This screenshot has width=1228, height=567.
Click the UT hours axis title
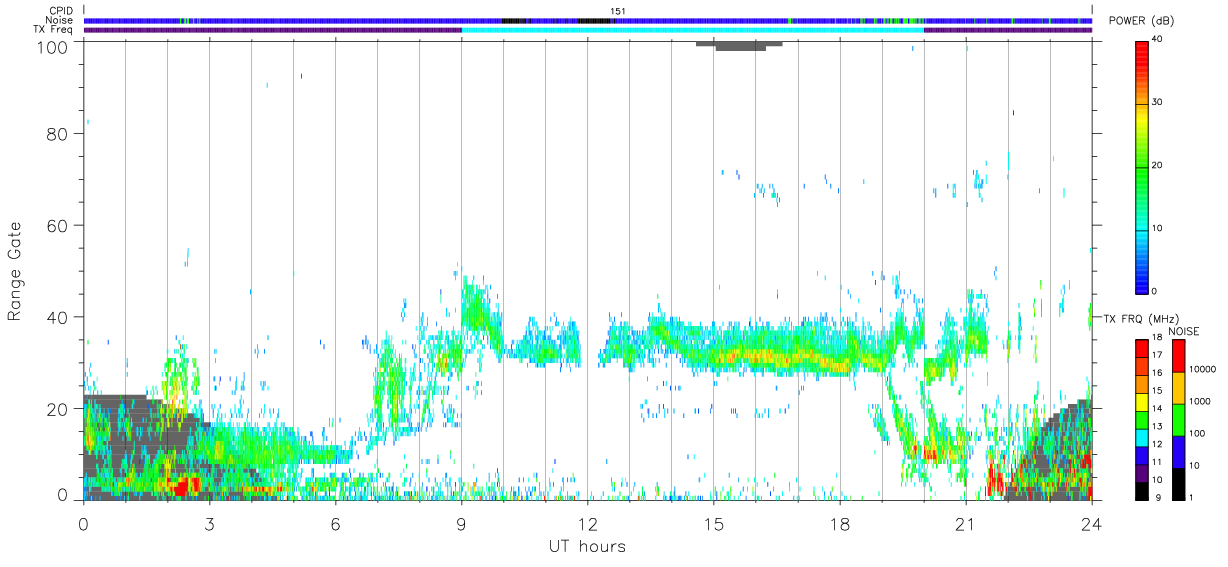(587, 546)
